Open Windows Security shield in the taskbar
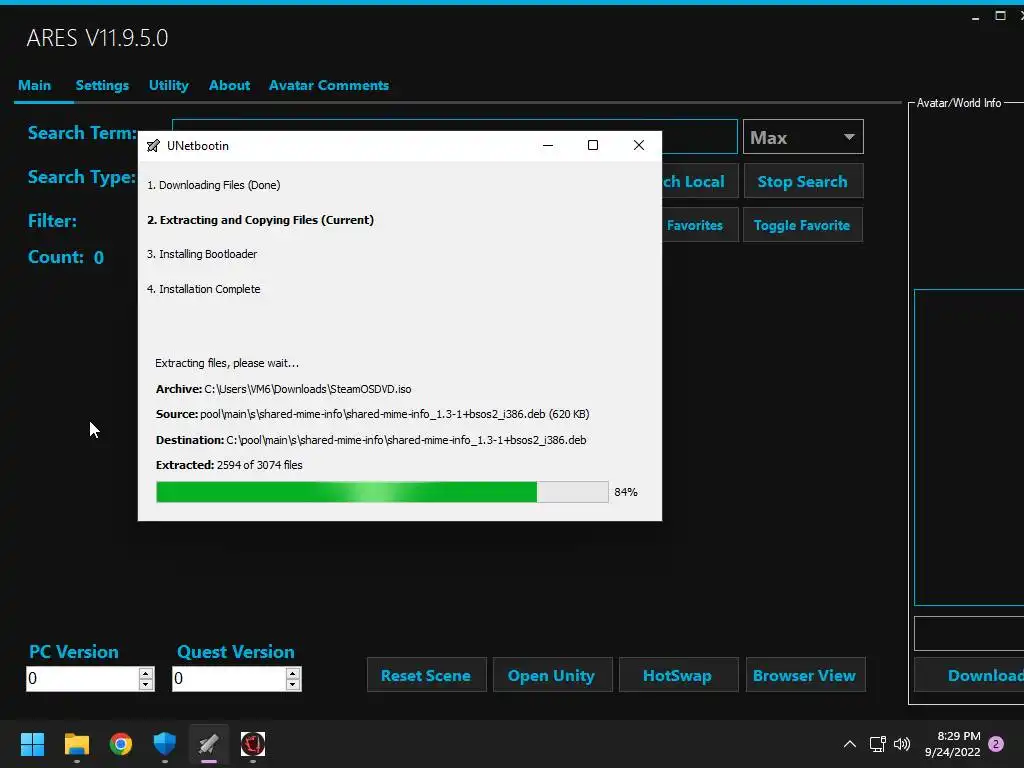 pos(165,743)
